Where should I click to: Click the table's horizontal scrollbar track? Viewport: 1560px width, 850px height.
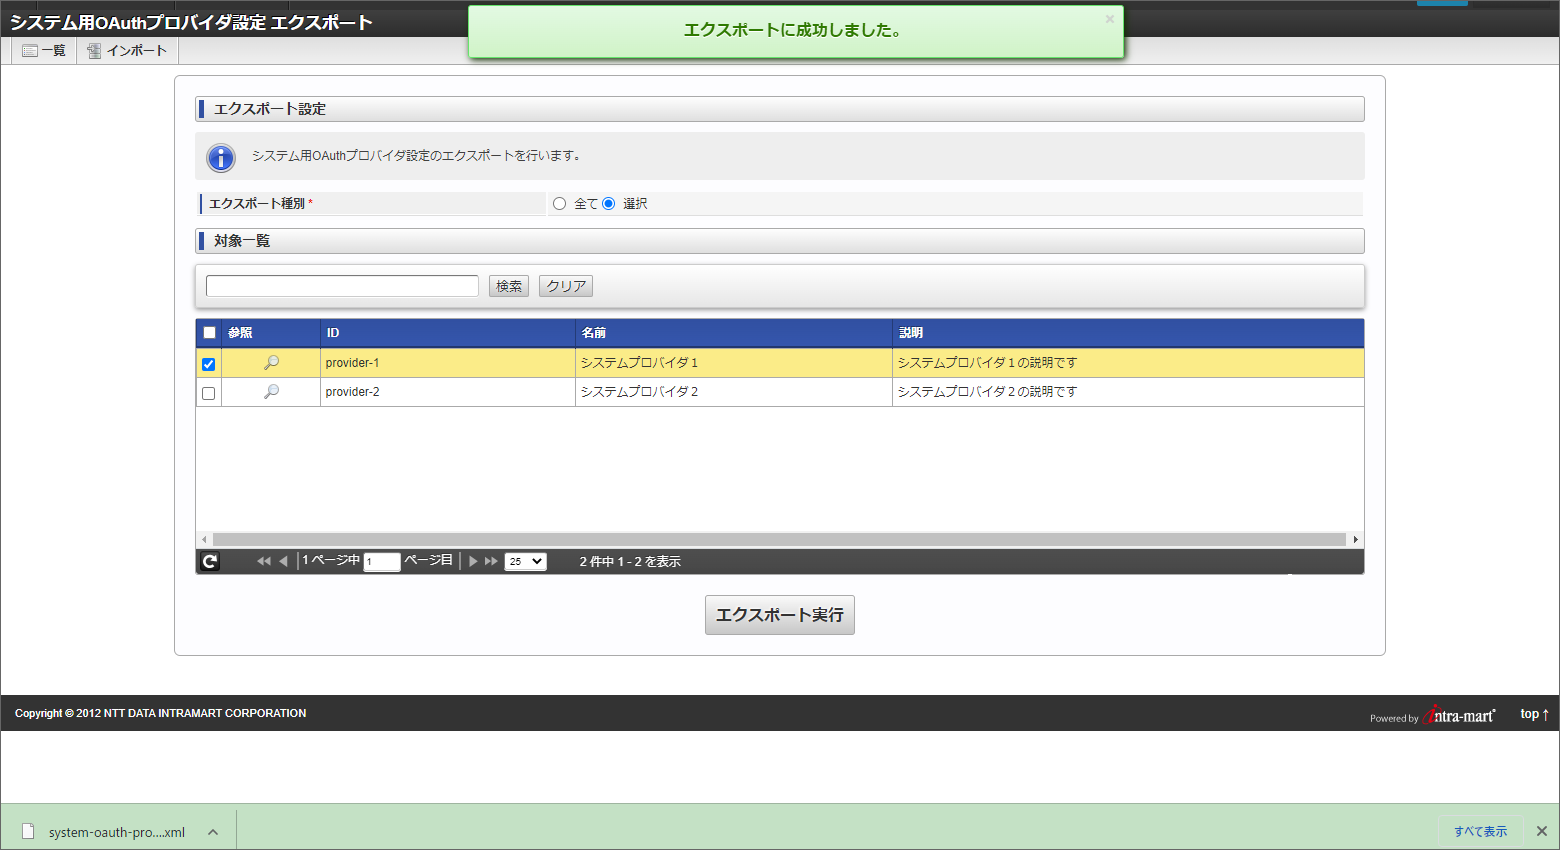(780, 540)
